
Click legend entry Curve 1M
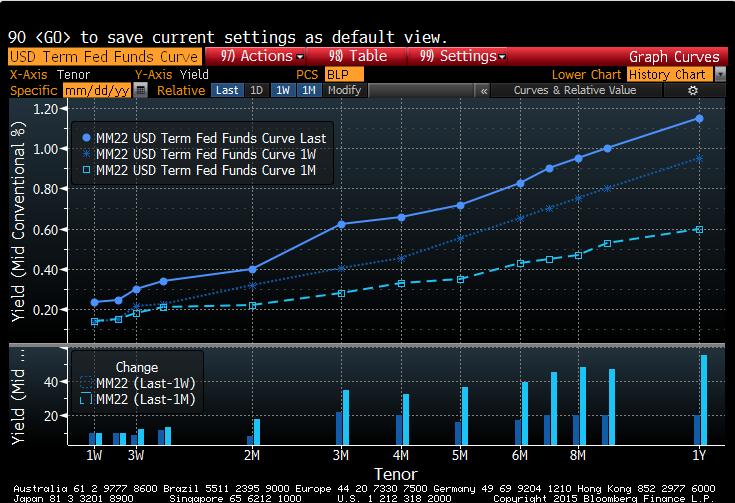coord(199,170)
